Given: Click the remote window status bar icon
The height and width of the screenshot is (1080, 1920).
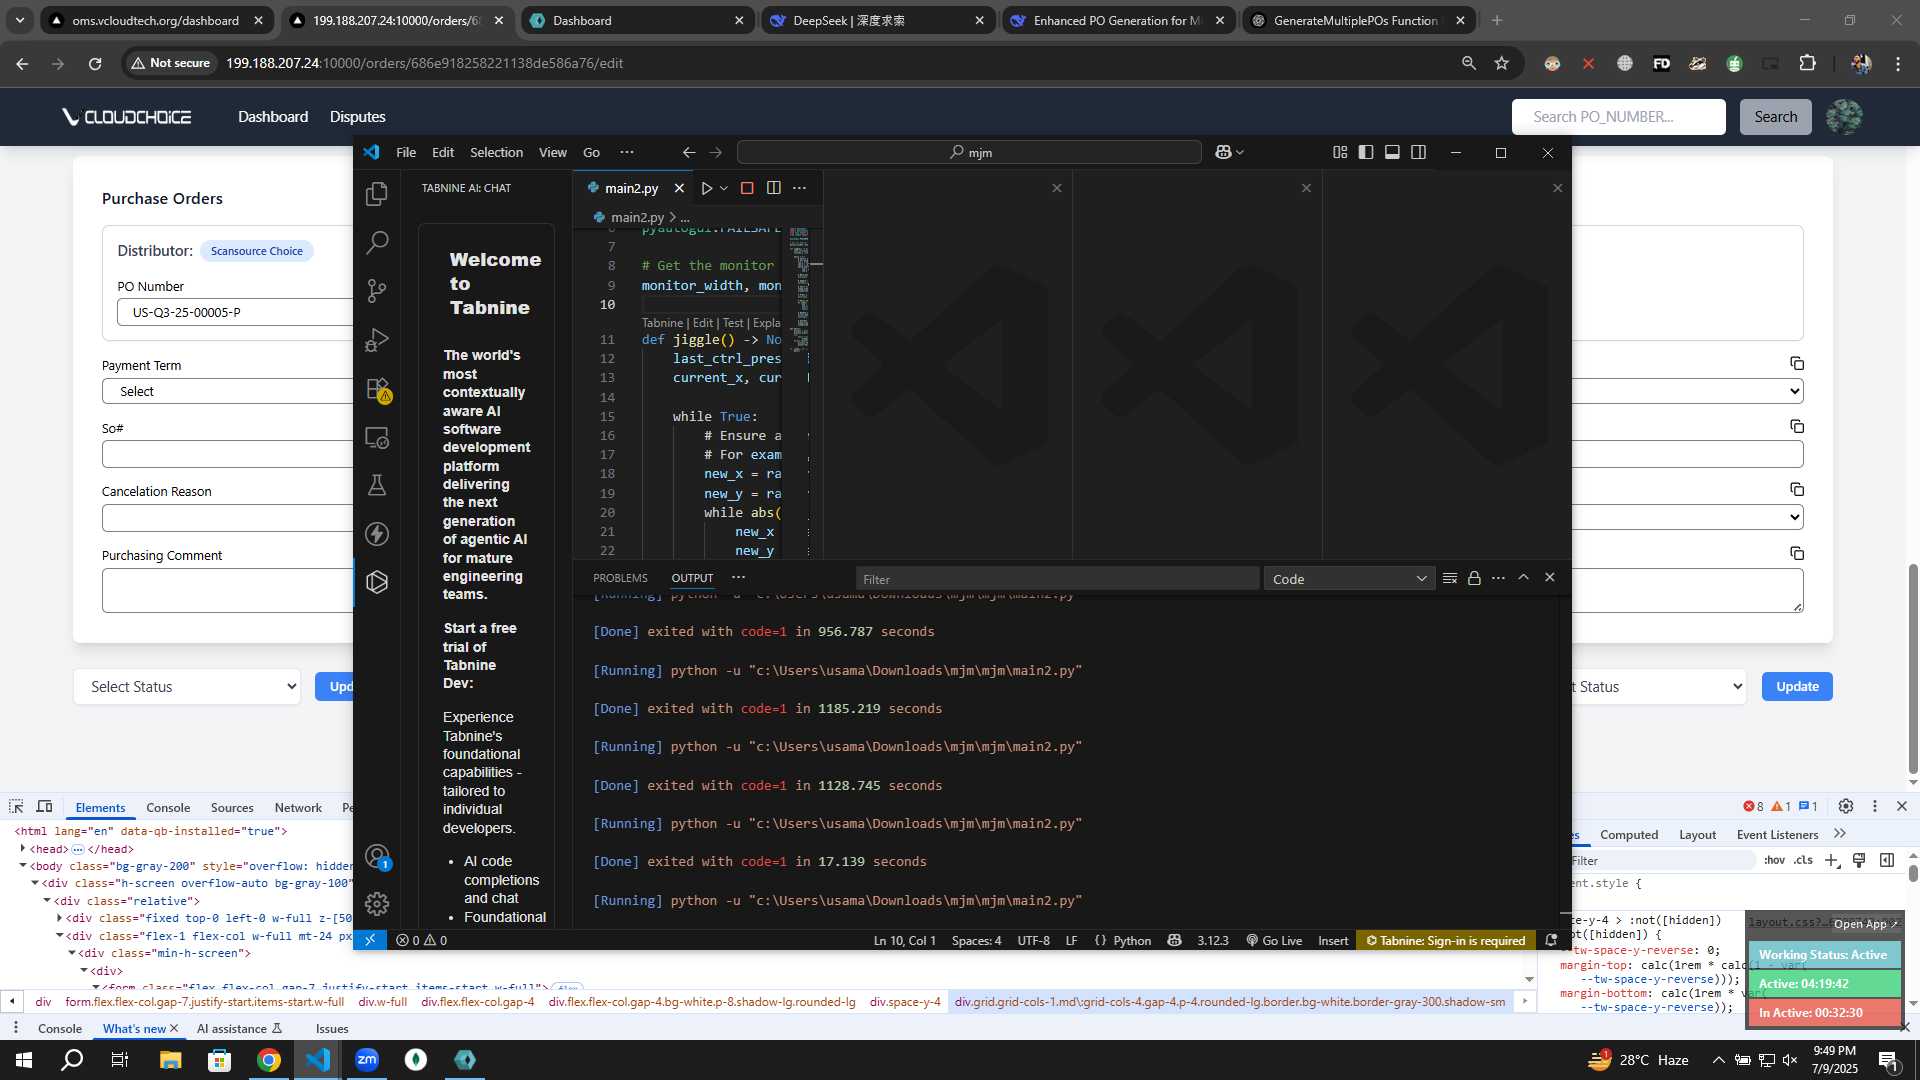Looking at the screenshot, I should (370, 940).
